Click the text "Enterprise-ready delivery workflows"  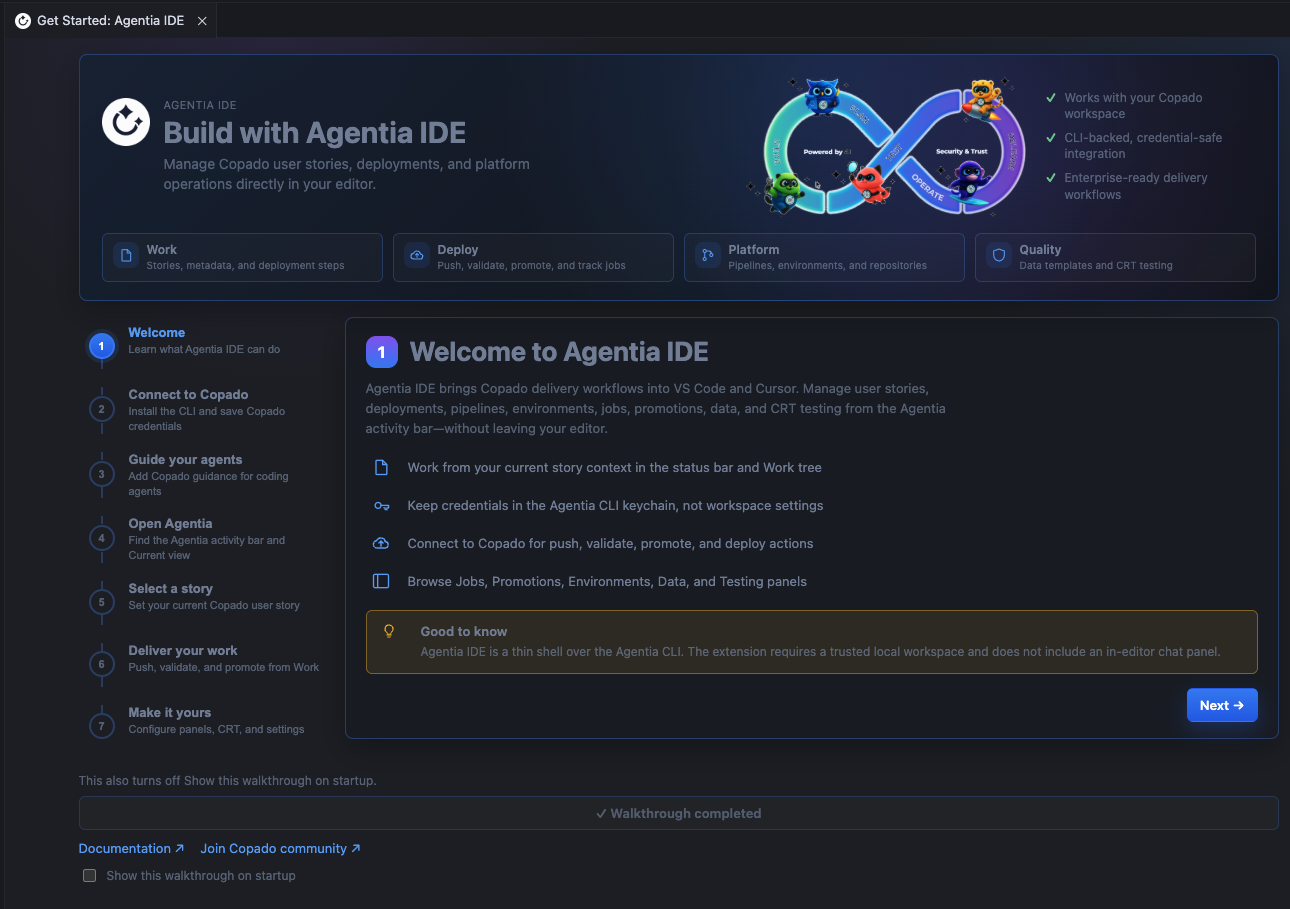[x=1136, y=186]
